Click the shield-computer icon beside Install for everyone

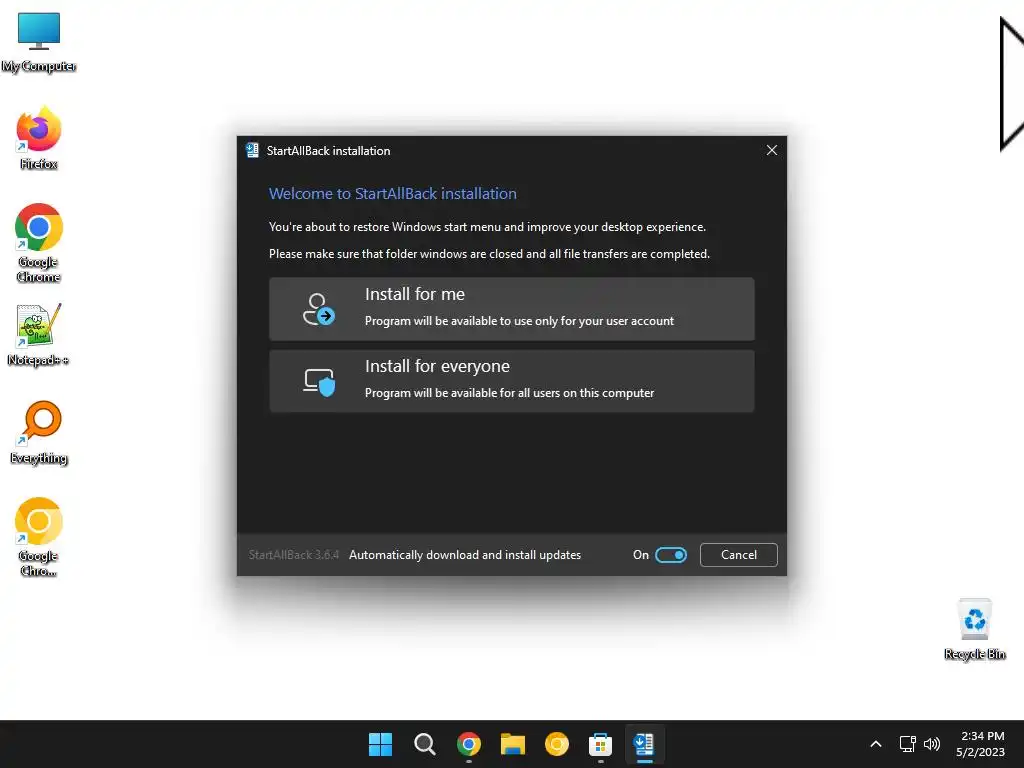click(x=319, y=382)
